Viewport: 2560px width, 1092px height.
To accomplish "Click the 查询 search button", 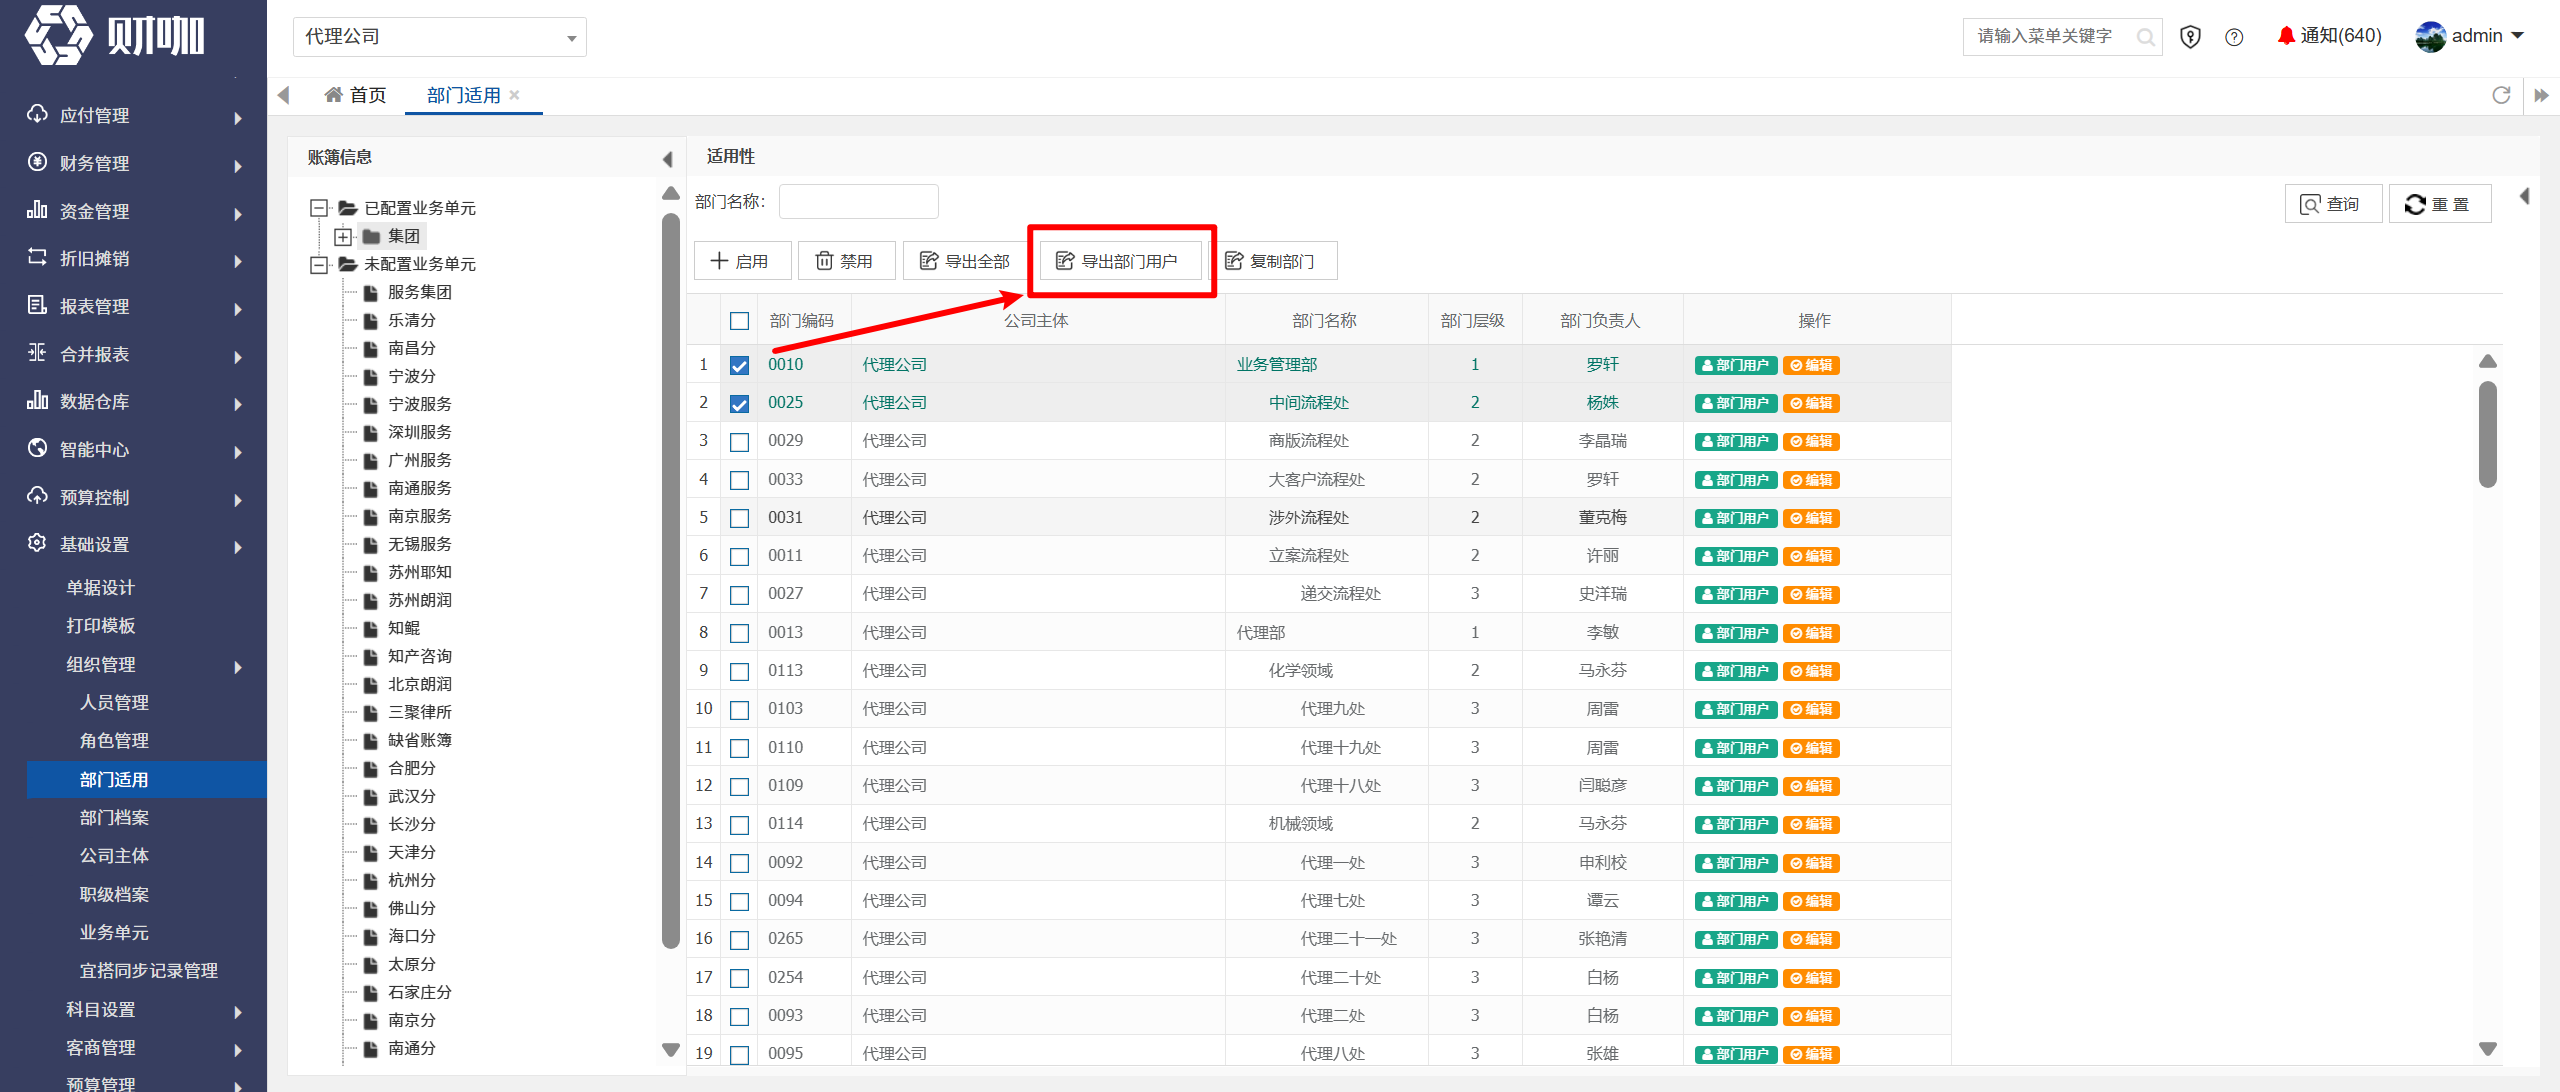I will (x=2332, y=204).
